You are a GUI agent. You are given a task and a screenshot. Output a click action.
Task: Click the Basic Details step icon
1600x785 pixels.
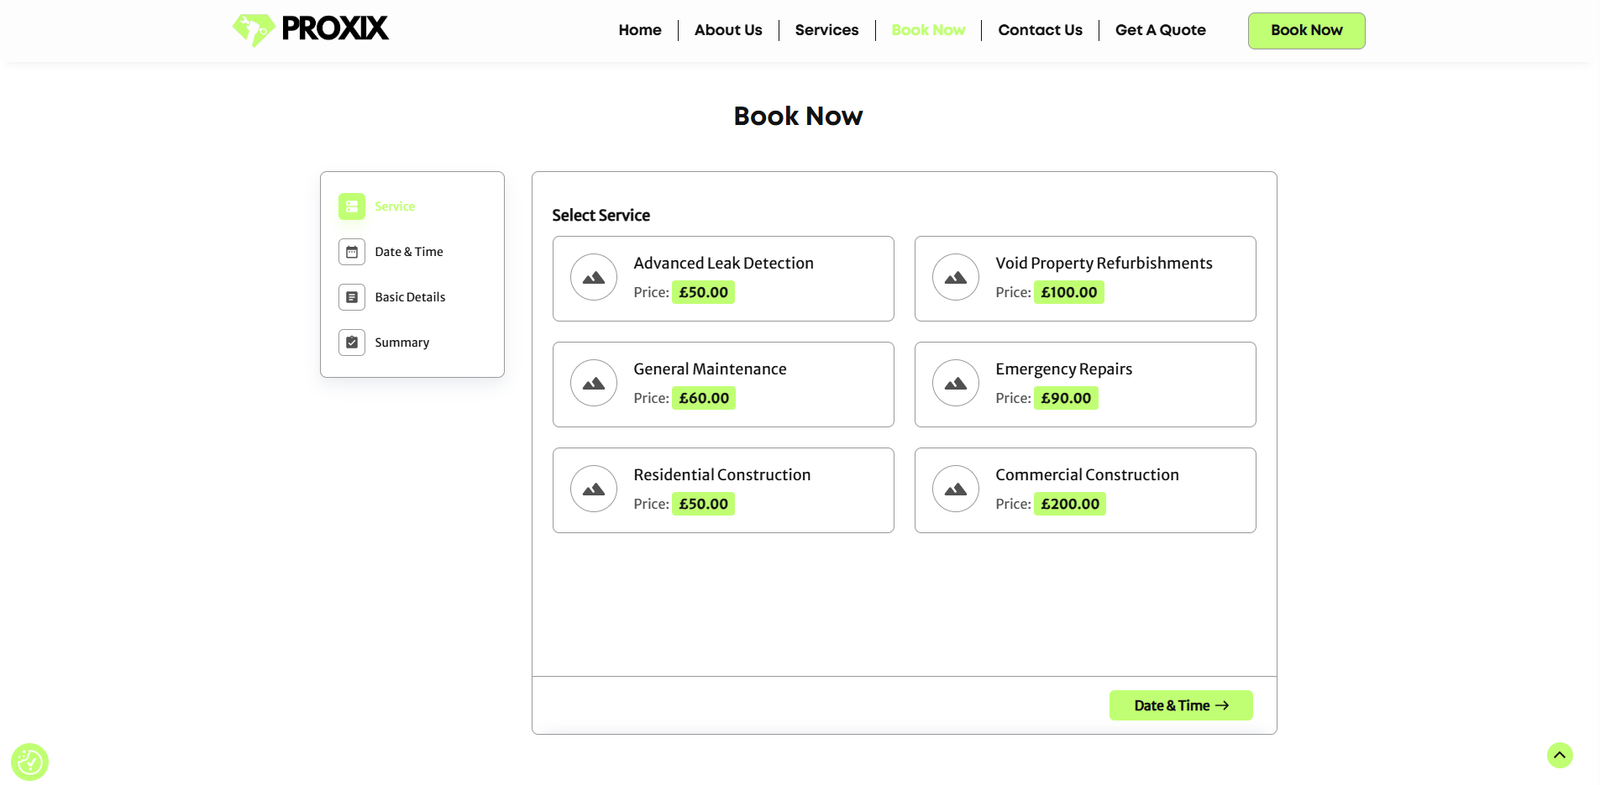(352, 297)
